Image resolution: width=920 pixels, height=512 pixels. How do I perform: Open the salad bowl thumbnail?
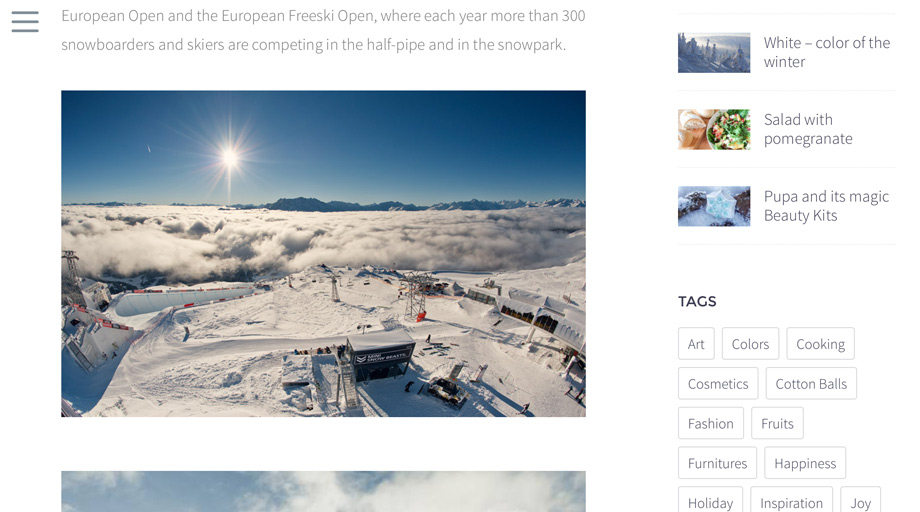pyautogui.click(x=713, y=130)
